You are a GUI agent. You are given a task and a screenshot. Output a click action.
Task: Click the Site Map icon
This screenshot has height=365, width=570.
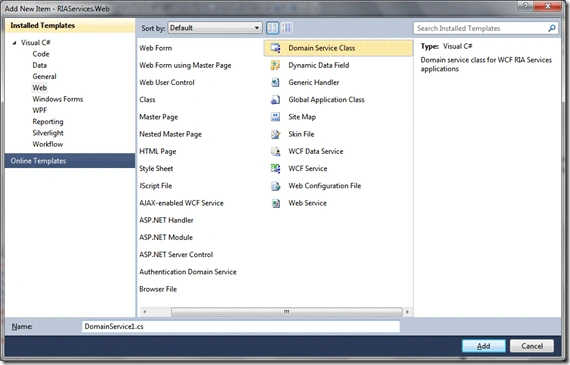click(276, 117)
